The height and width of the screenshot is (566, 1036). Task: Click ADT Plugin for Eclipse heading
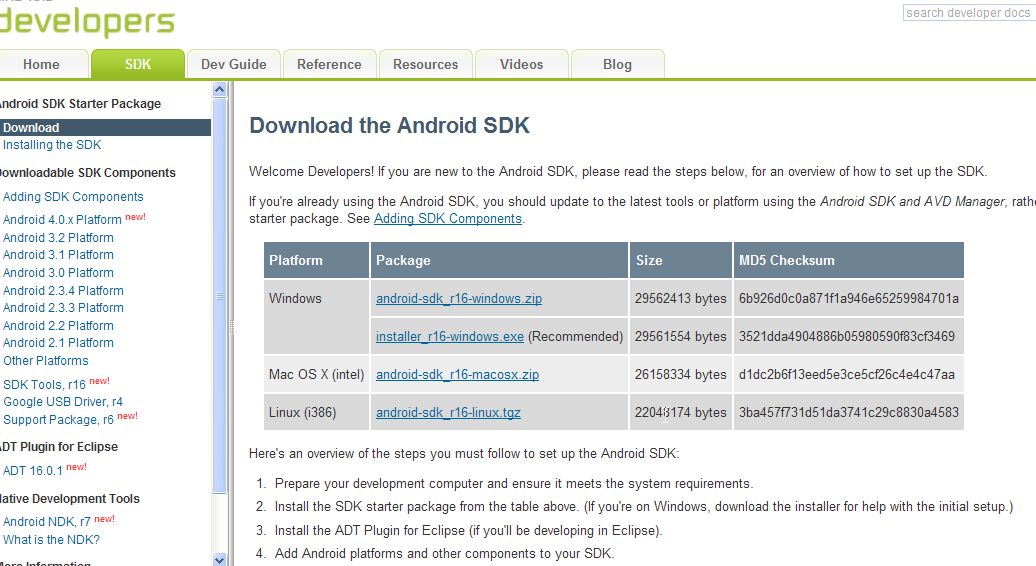(59, 447)
